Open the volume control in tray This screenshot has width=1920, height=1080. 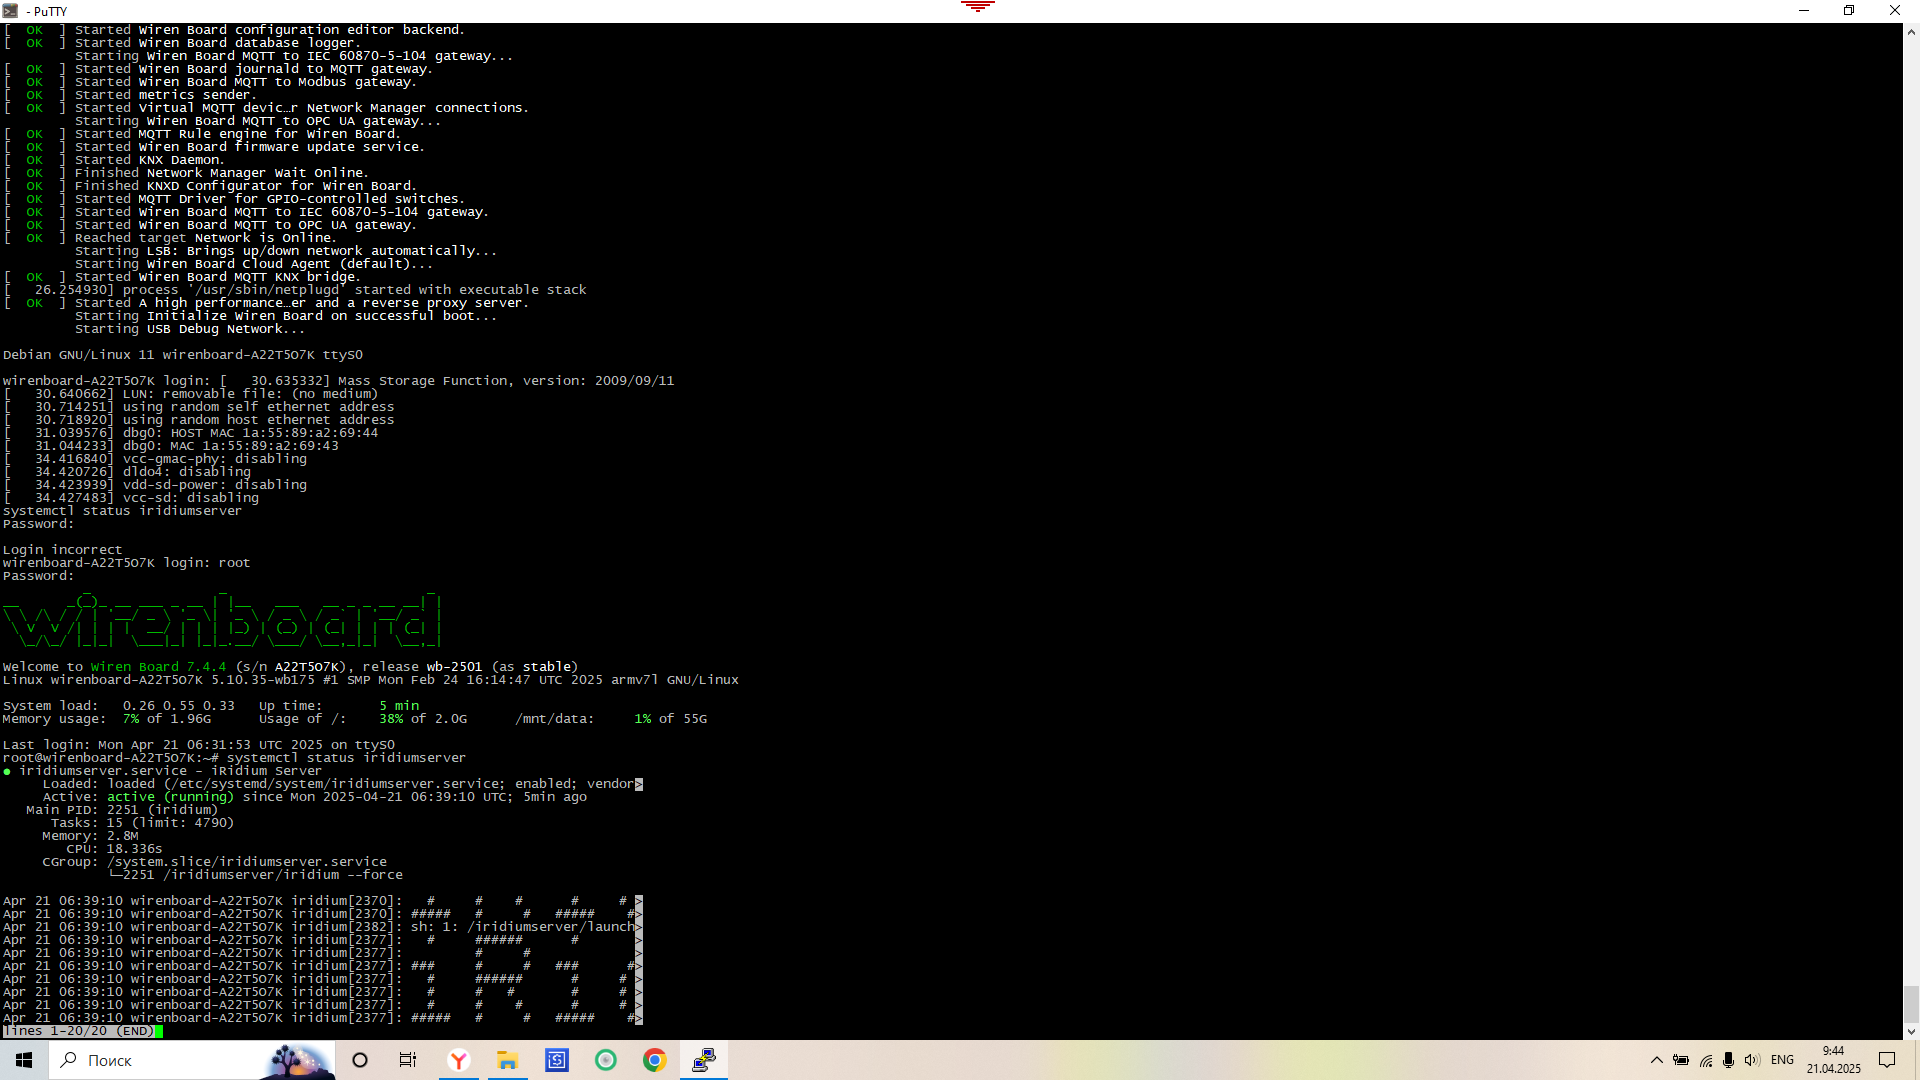[1752, 1060]
